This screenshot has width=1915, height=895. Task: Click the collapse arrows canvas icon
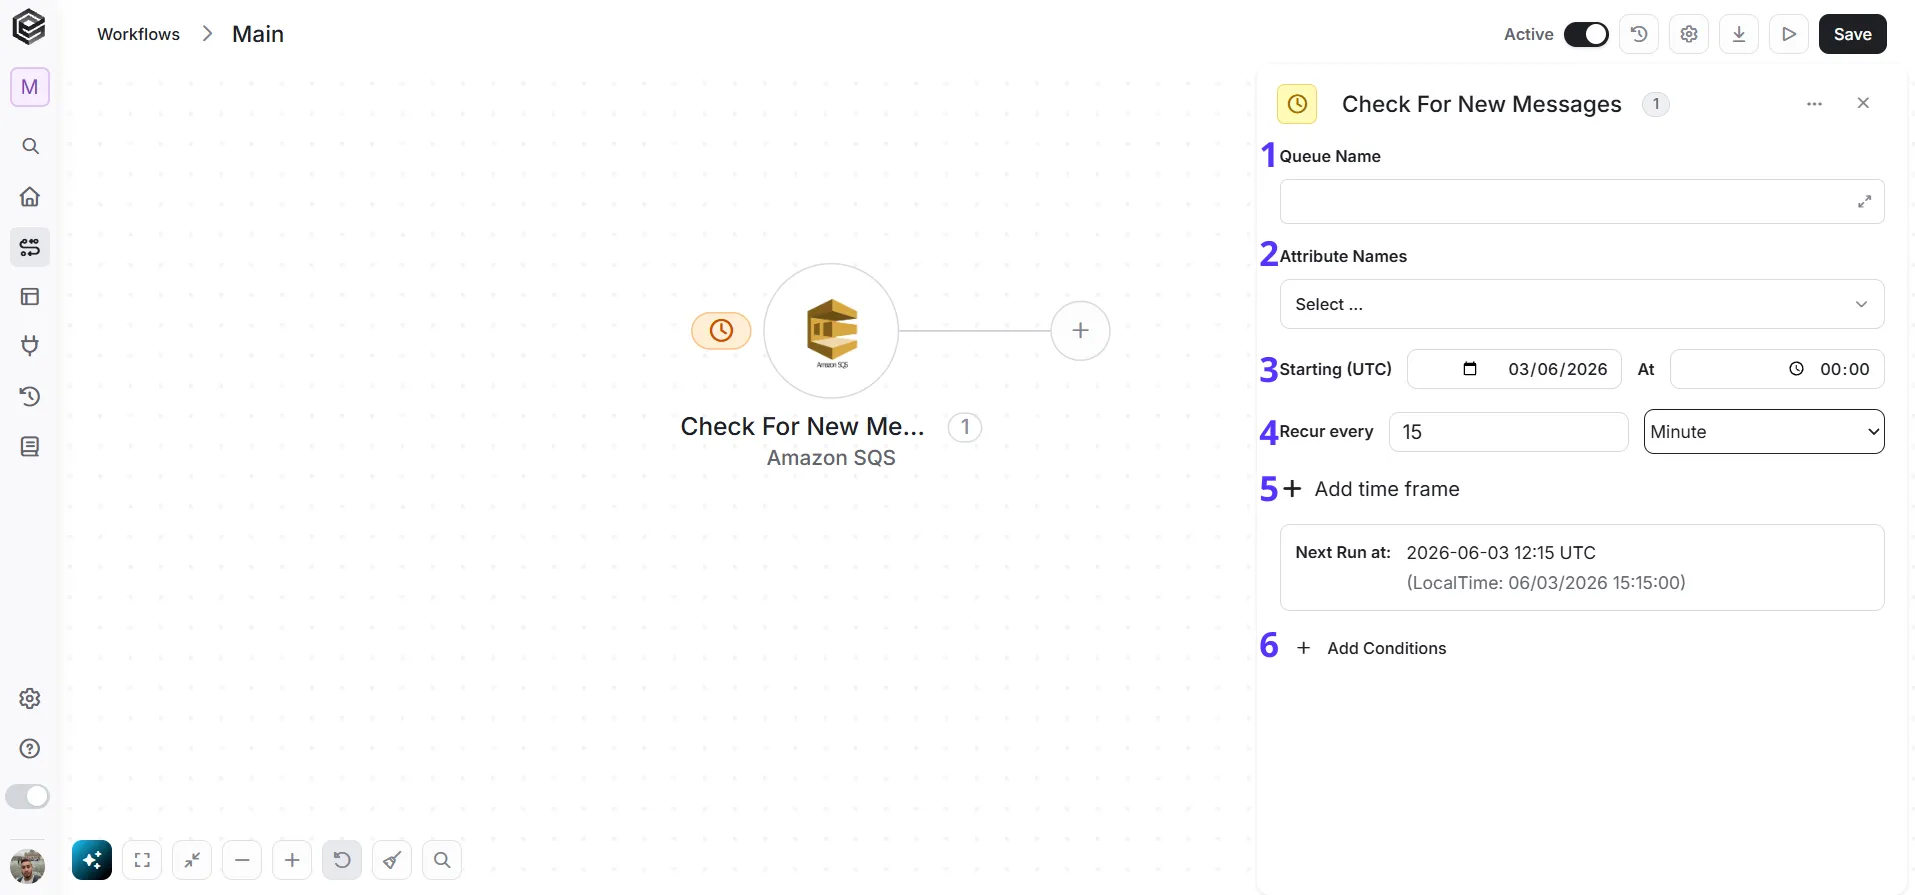192,860
